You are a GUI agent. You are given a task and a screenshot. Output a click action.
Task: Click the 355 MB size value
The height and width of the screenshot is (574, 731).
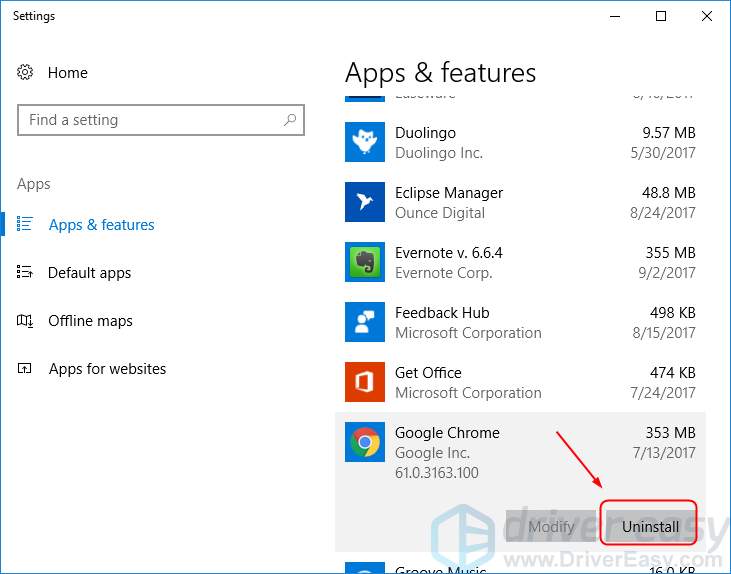coord(670,253)
